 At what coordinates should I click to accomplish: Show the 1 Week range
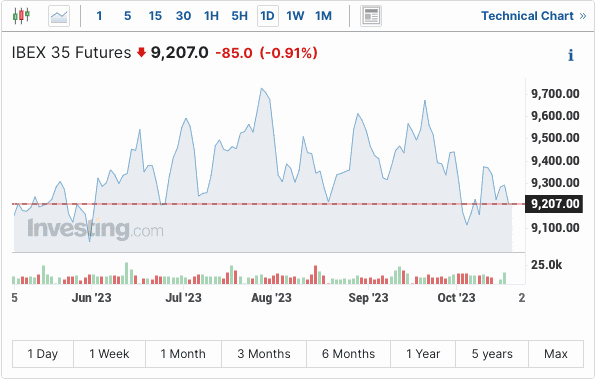click(109, 354)
